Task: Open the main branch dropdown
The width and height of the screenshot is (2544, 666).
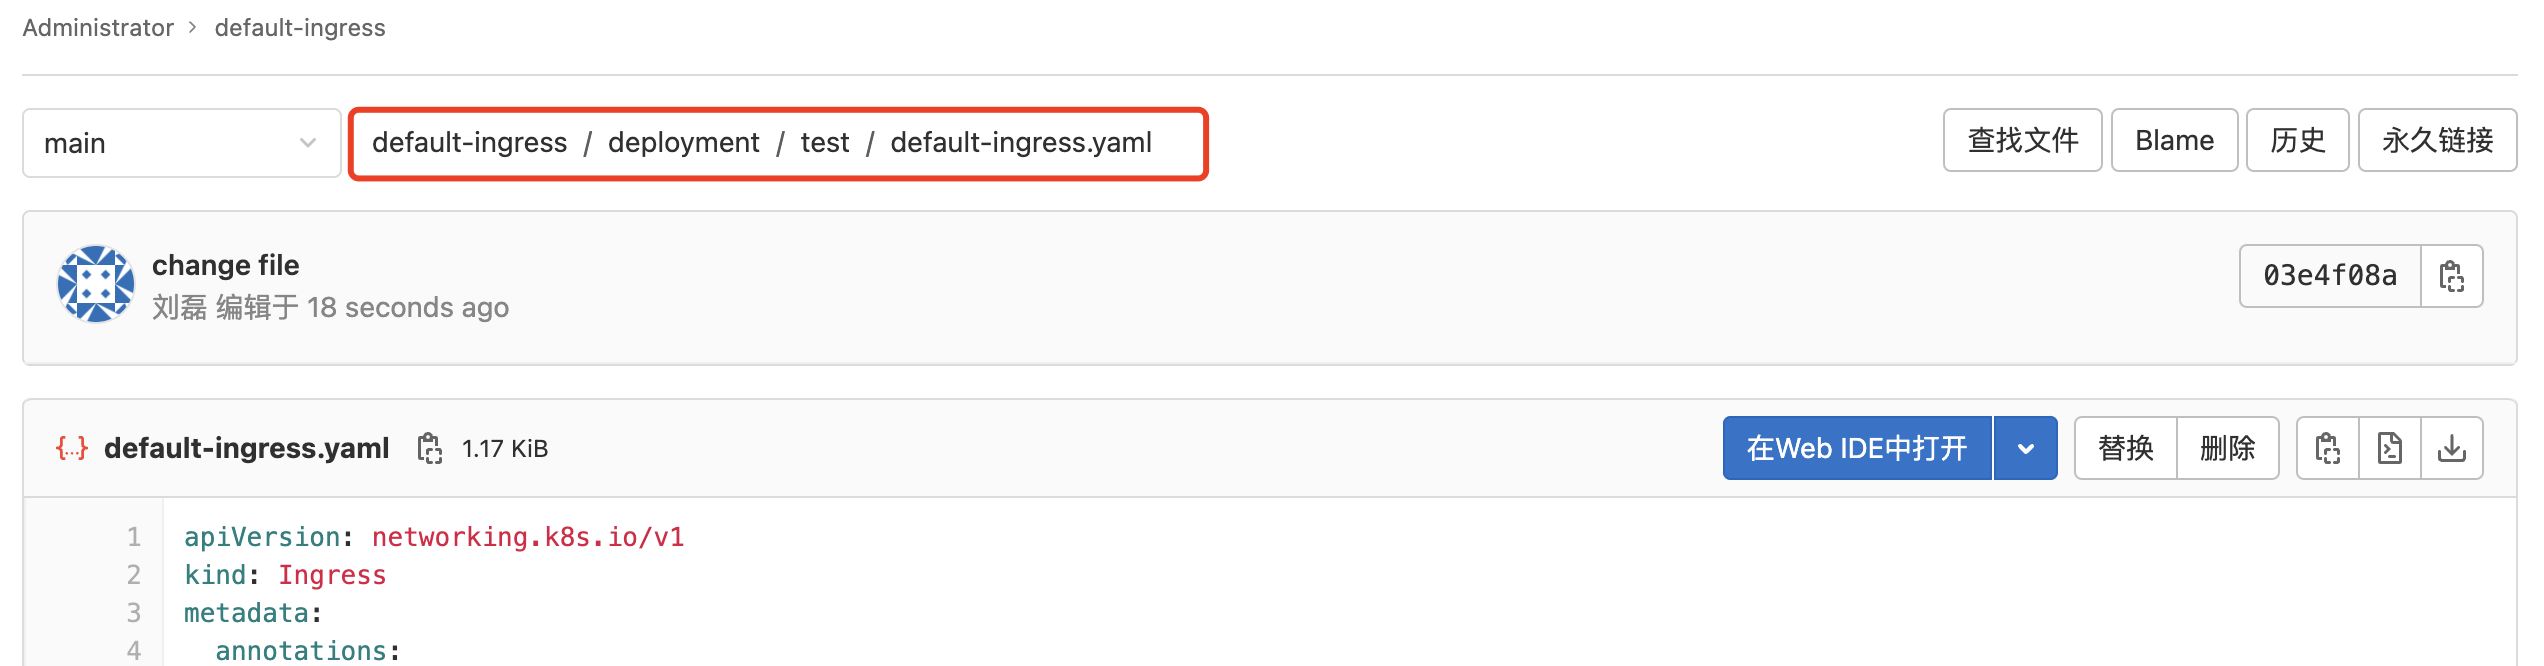Action: point(182,143)
